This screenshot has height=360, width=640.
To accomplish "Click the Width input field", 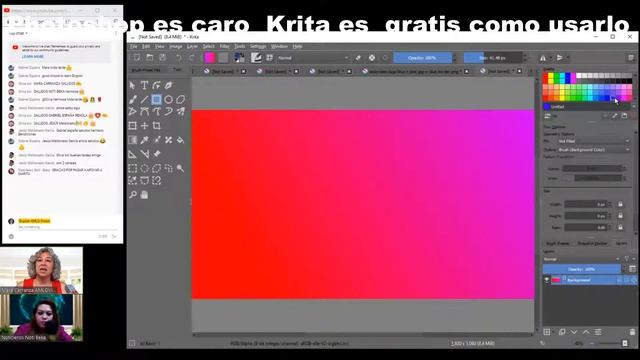I will [x=586, y=204].
